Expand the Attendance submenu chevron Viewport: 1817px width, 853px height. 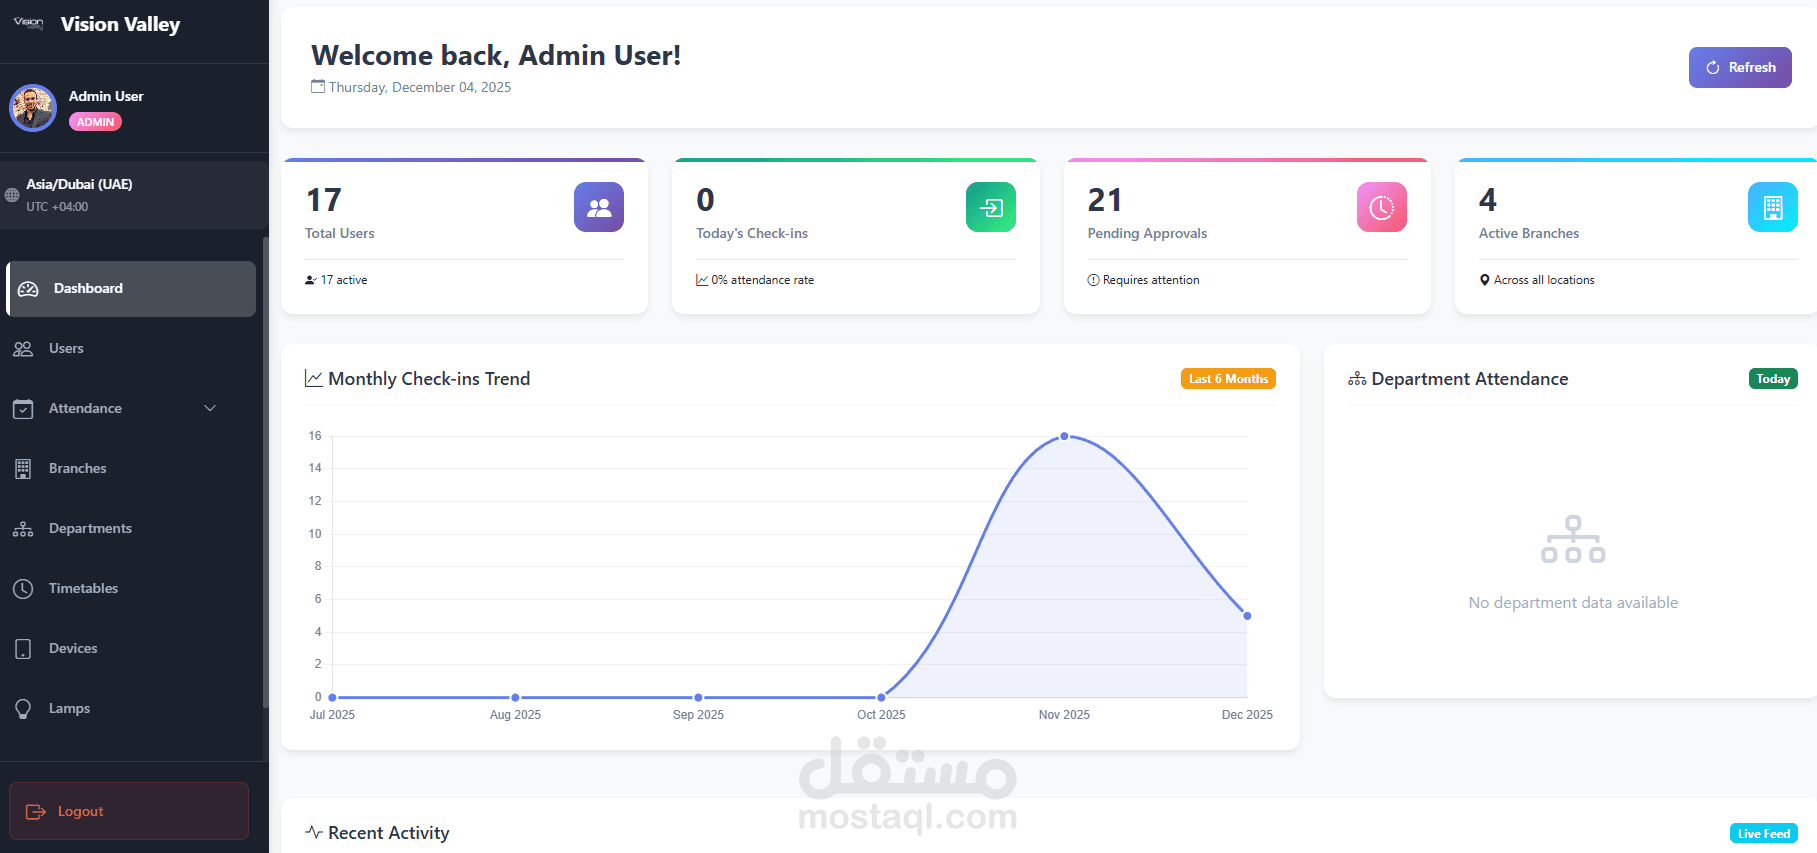click(x=210, y=408)
